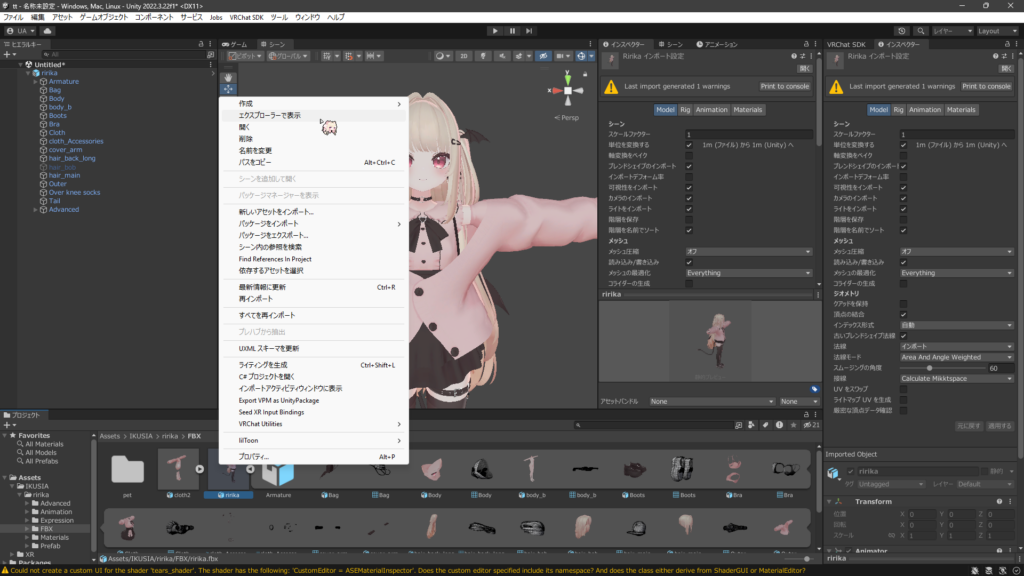The height and width of the screenshot is (576, 1024).
Task: Open the tangents Calculate Mikktspace dropdown
Action: pos(956,379)
